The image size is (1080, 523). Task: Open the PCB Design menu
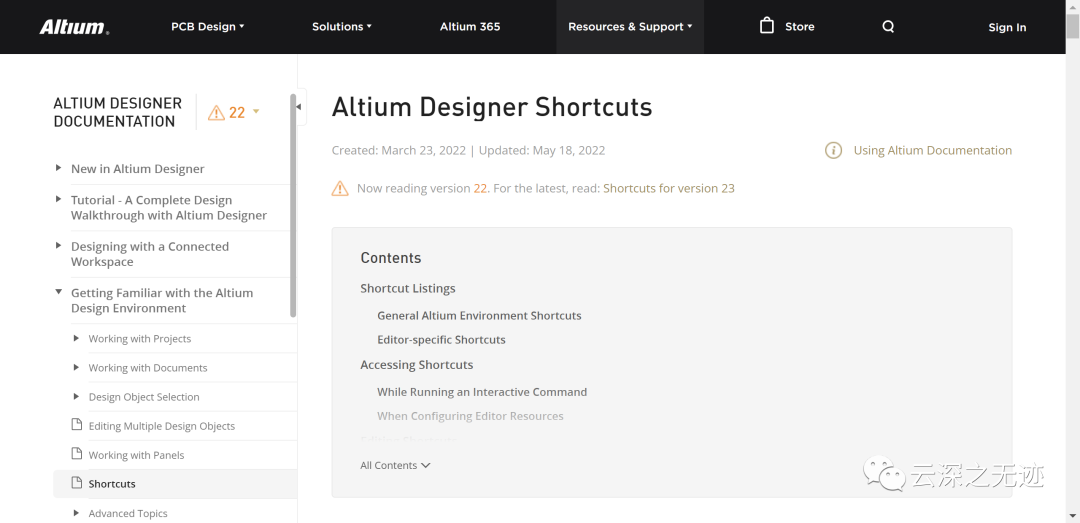(x=207, y=27)
